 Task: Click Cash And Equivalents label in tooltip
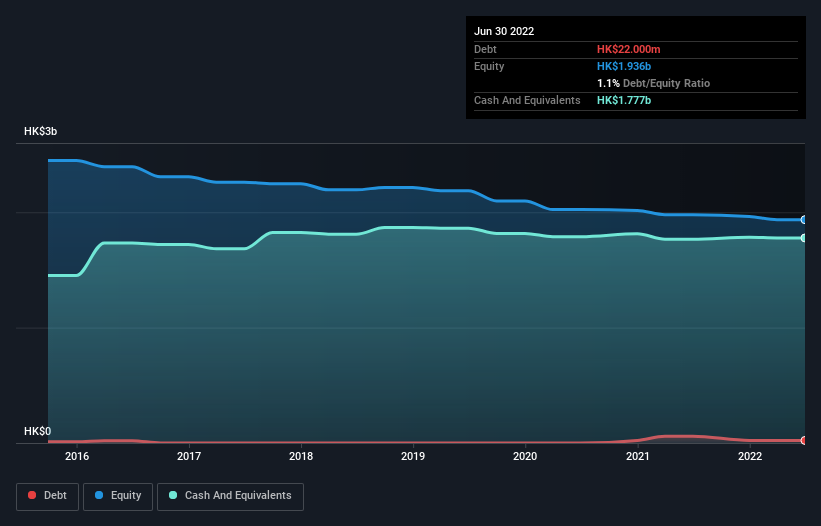click(x=527, y=100)
